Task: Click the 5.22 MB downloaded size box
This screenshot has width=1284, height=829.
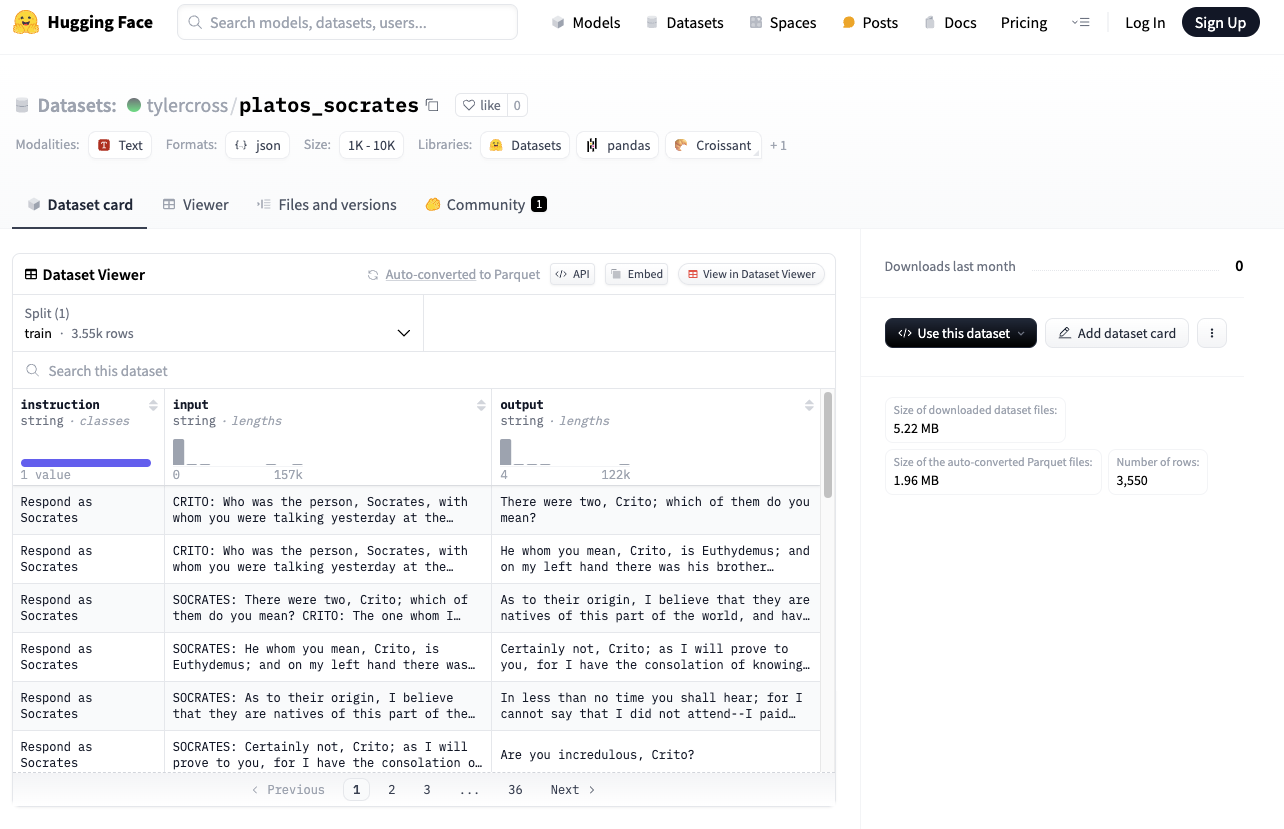Action: click(x=975, y=420)
